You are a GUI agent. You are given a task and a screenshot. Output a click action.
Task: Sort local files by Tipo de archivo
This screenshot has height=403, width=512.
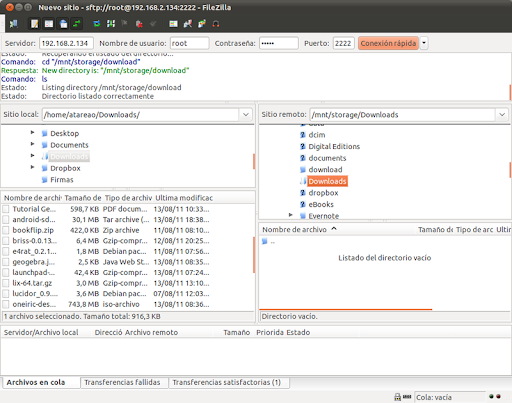(x=128, y=198)
